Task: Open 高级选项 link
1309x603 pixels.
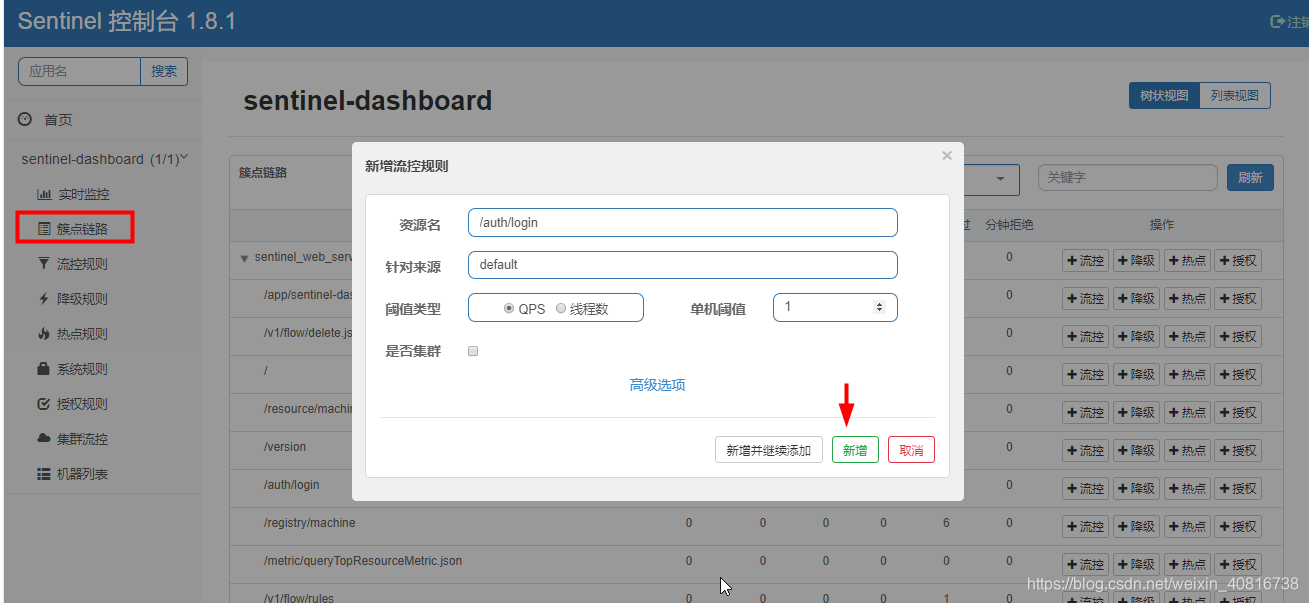Action: click(x=657, y=385)
